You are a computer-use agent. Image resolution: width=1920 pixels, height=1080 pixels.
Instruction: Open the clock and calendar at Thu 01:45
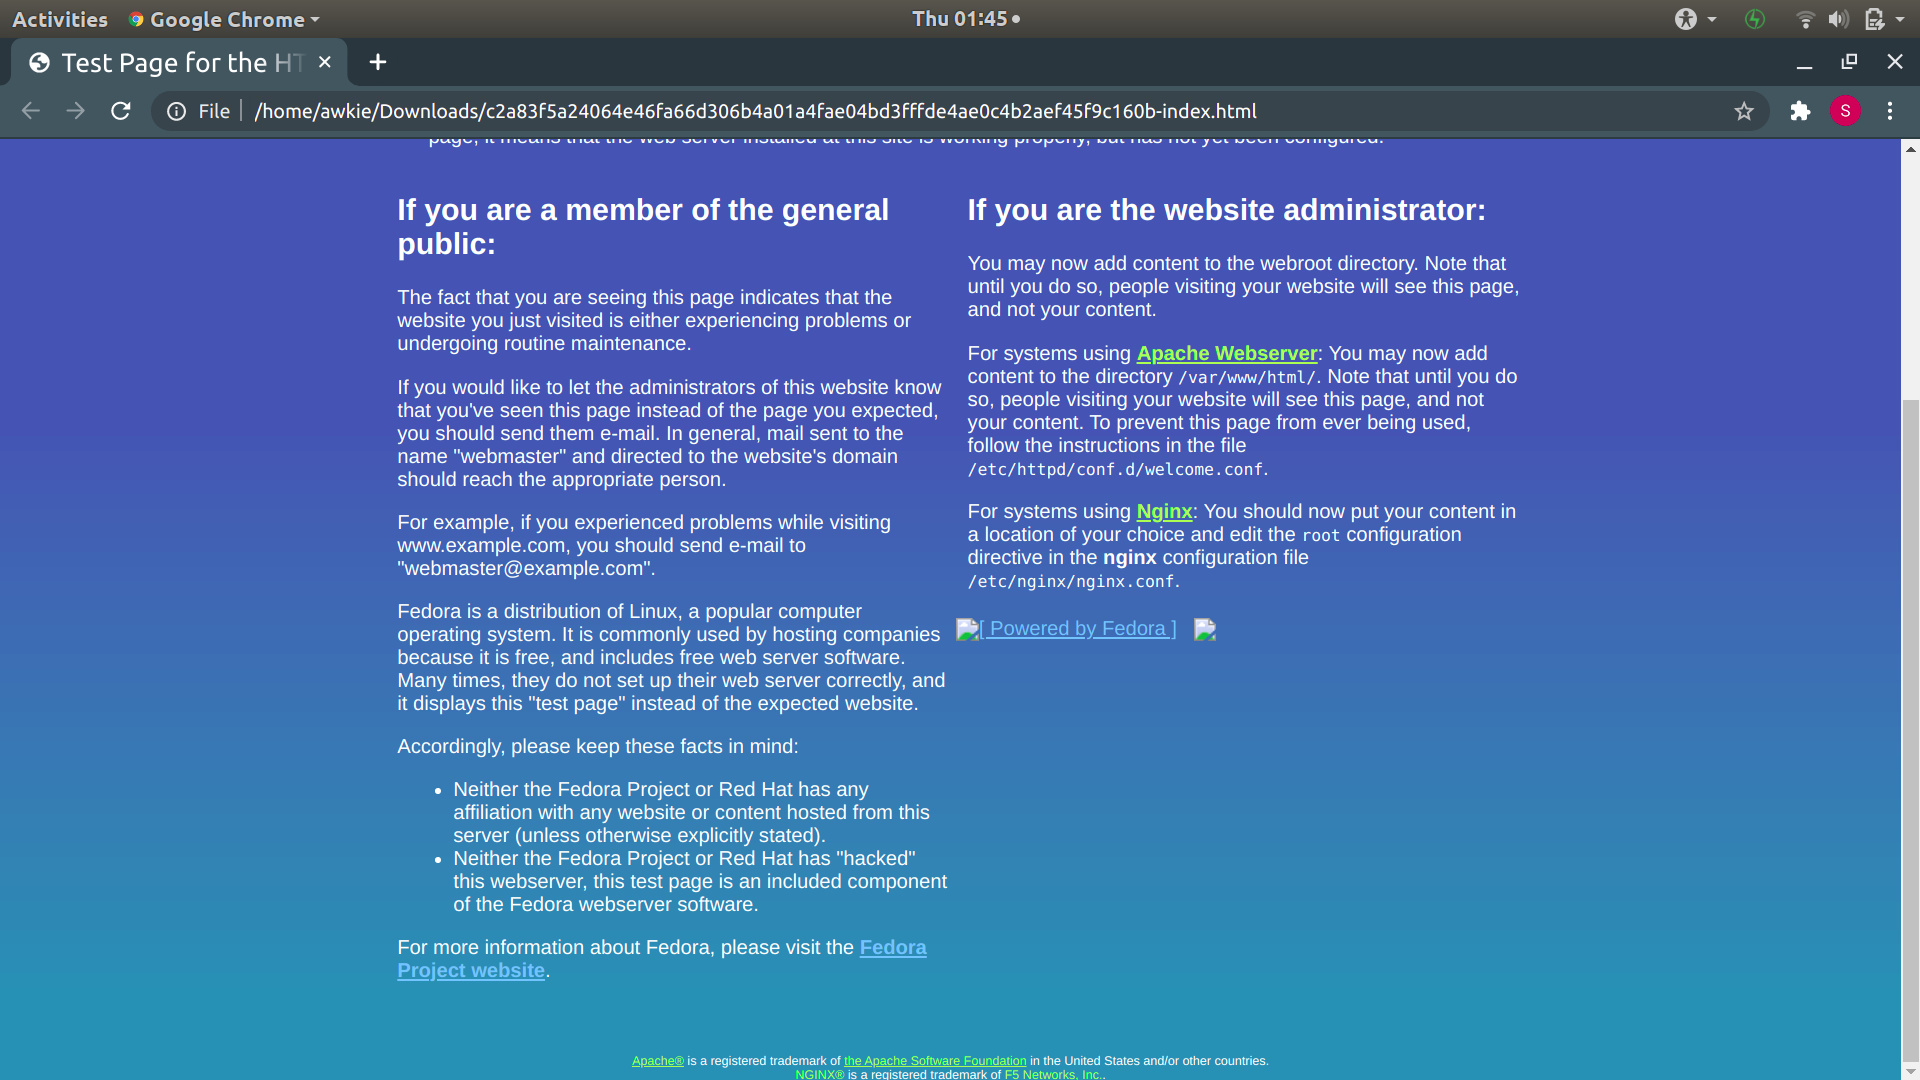point(966,19)
